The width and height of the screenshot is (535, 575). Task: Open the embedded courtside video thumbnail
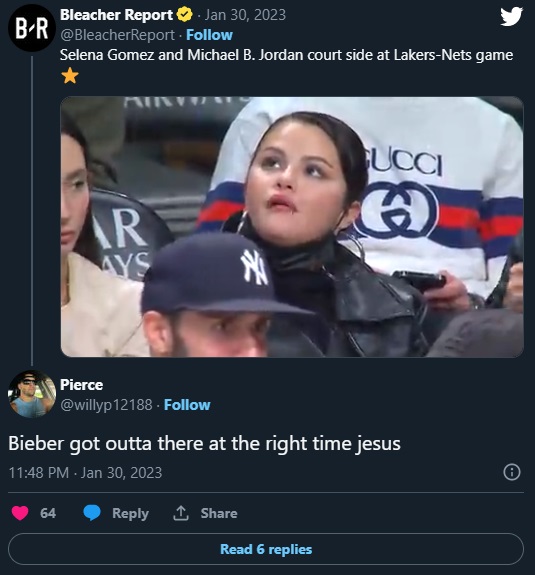pos(292,227)
